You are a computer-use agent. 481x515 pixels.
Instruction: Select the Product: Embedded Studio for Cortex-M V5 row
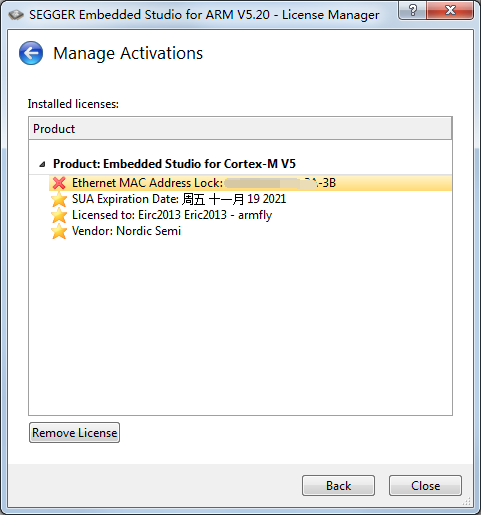coord(240,164)
